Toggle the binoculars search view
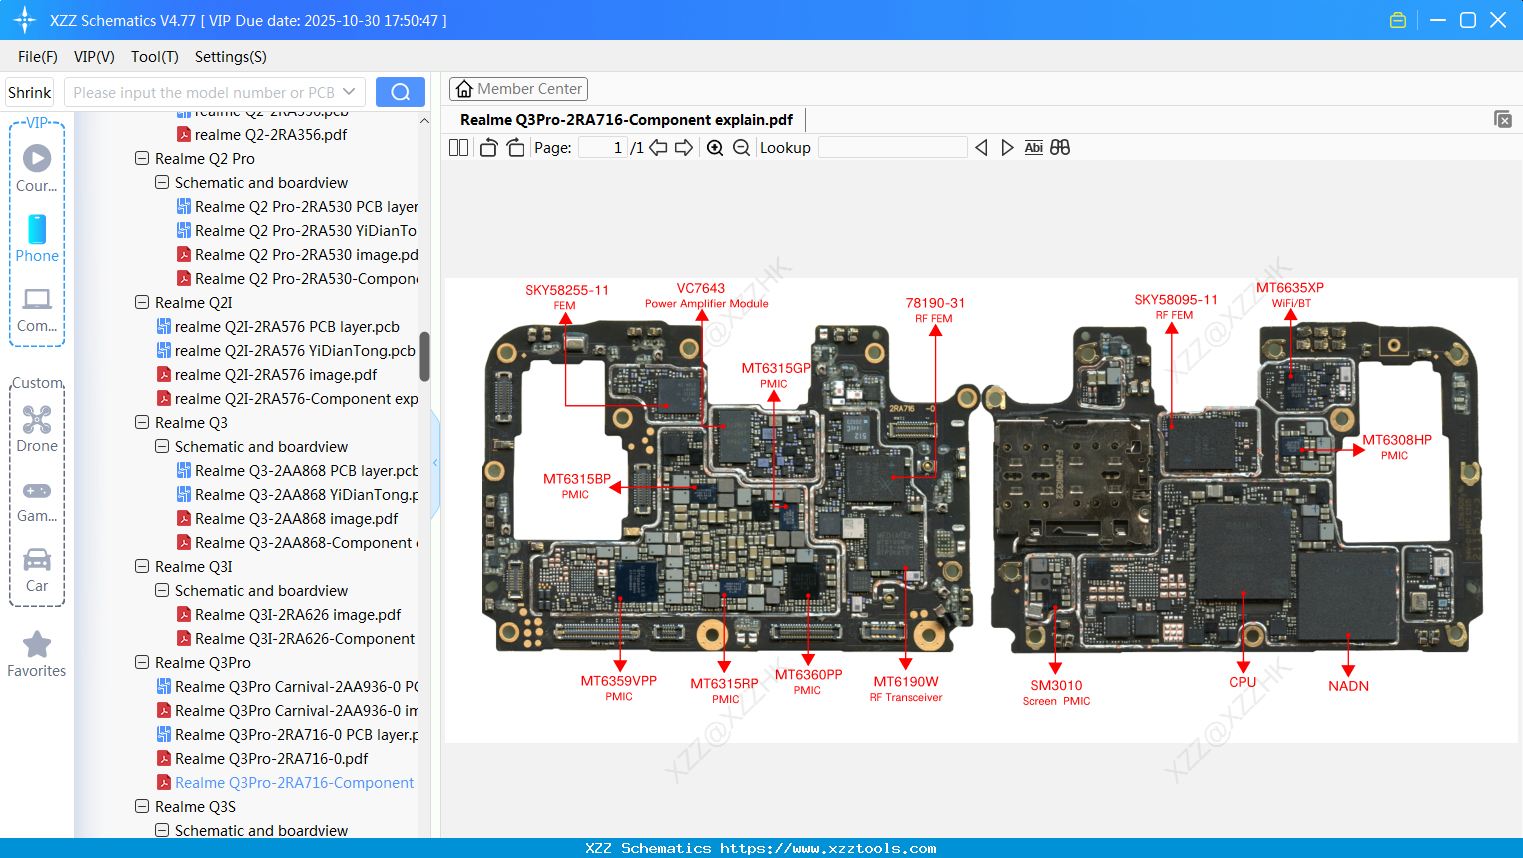 coord(1060,147)
